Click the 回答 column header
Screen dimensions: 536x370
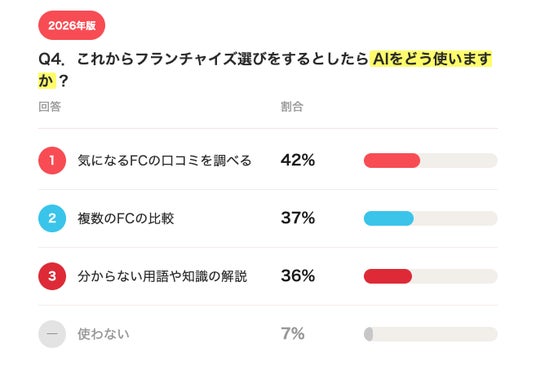[50, 107]
